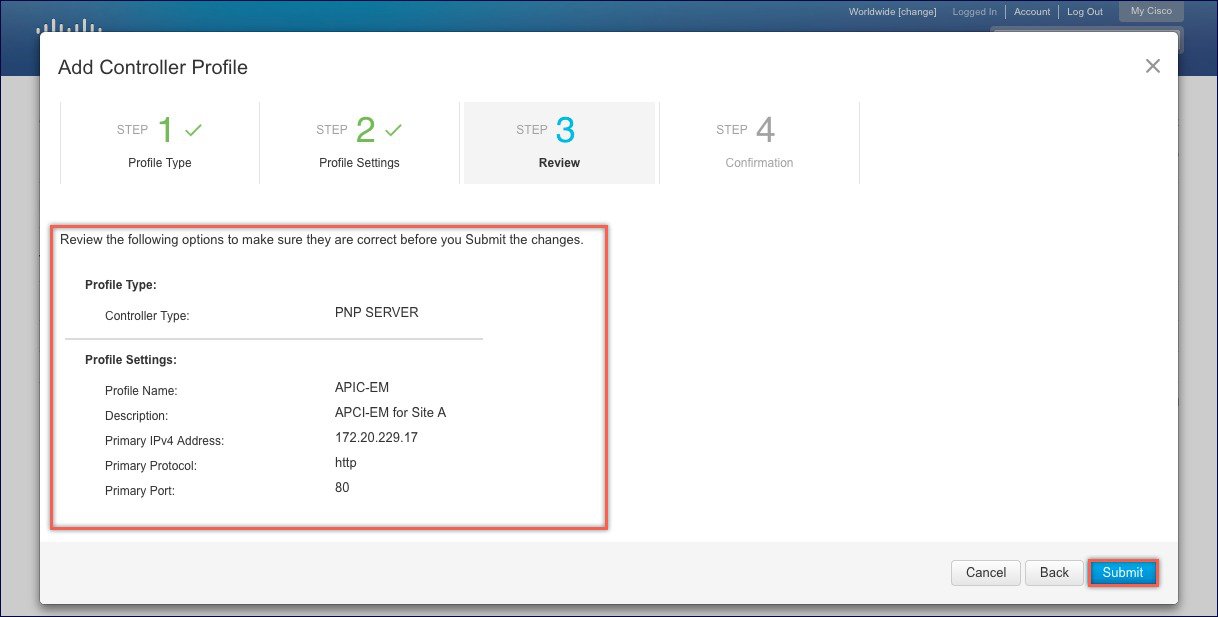Cancel the Add Controller Profile wizard
The width and height of the screenshot is (1218, 617).
pyautogui.click(x=985, y=573)
